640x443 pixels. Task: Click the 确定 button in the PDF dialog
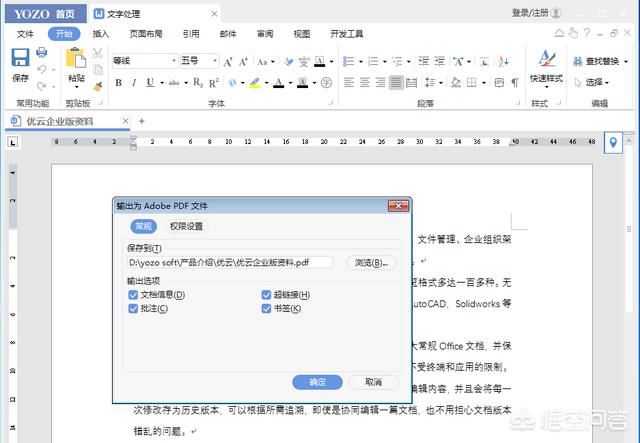(x=318, y=382)
